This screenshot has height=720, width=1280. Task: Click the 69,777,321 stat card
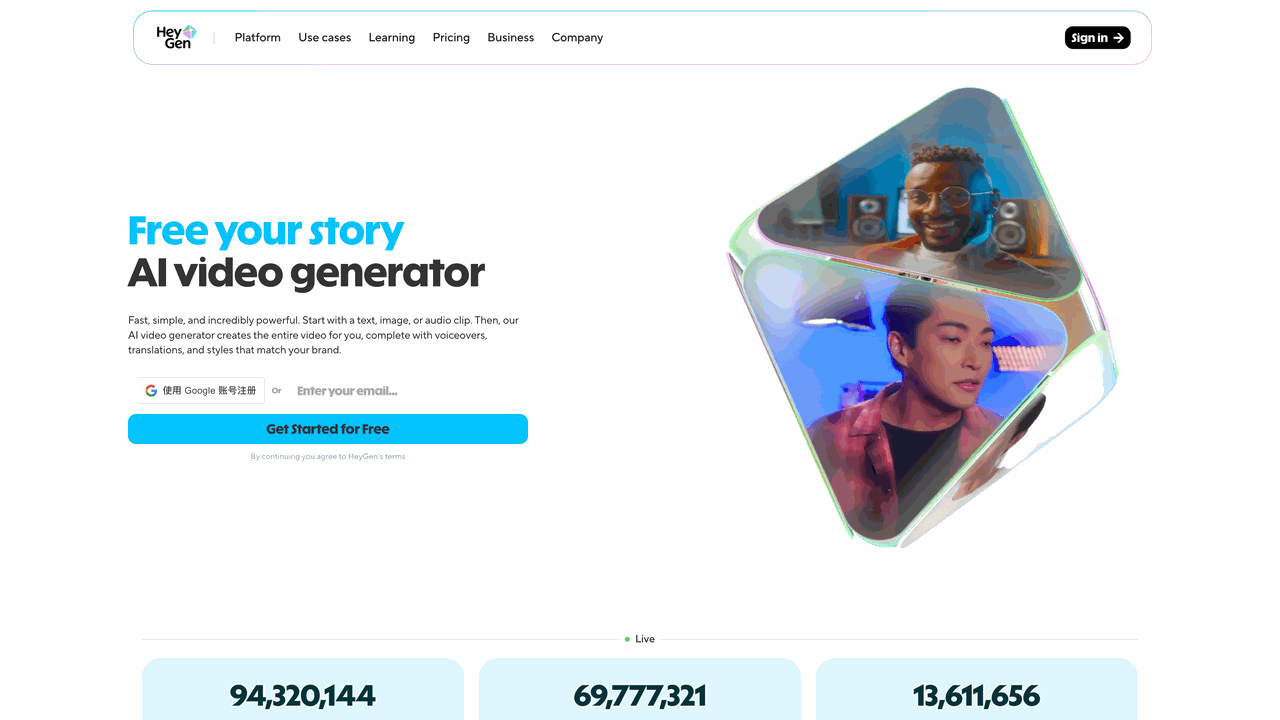pyautogui.click(x=640, y=689)
